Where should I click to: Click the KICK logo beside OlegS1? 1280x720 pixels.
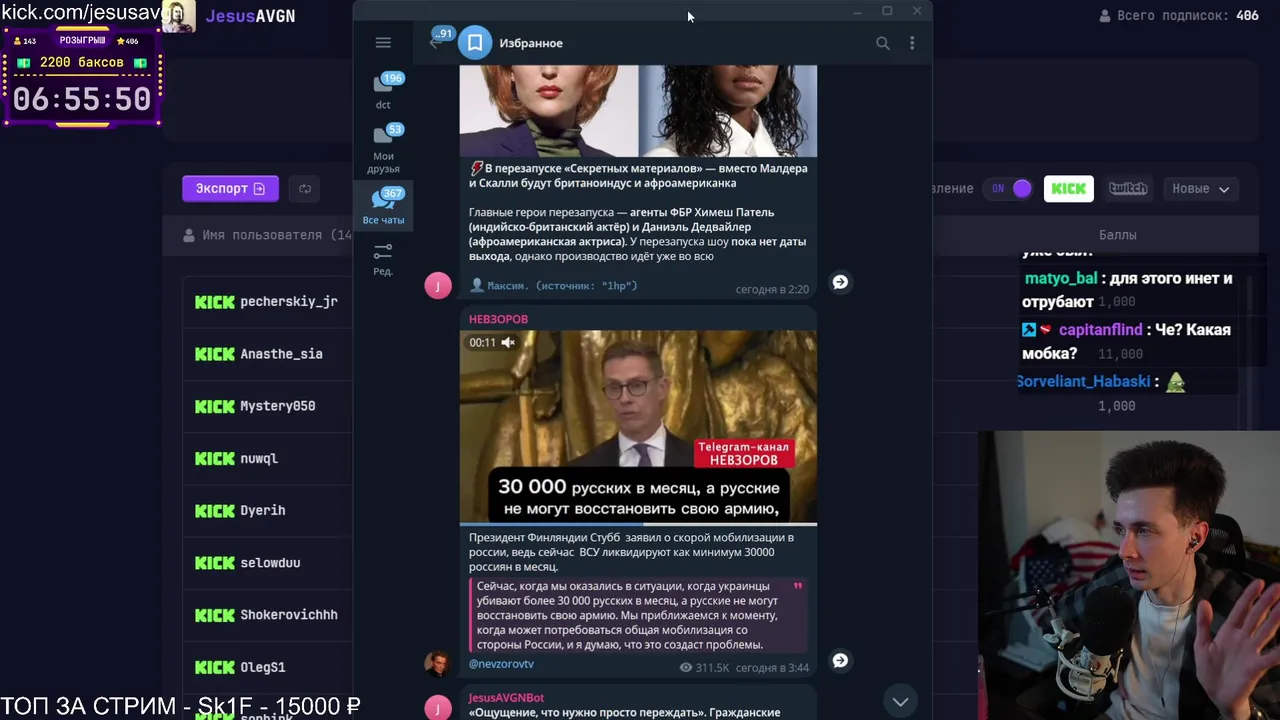[x=214, y=667]
